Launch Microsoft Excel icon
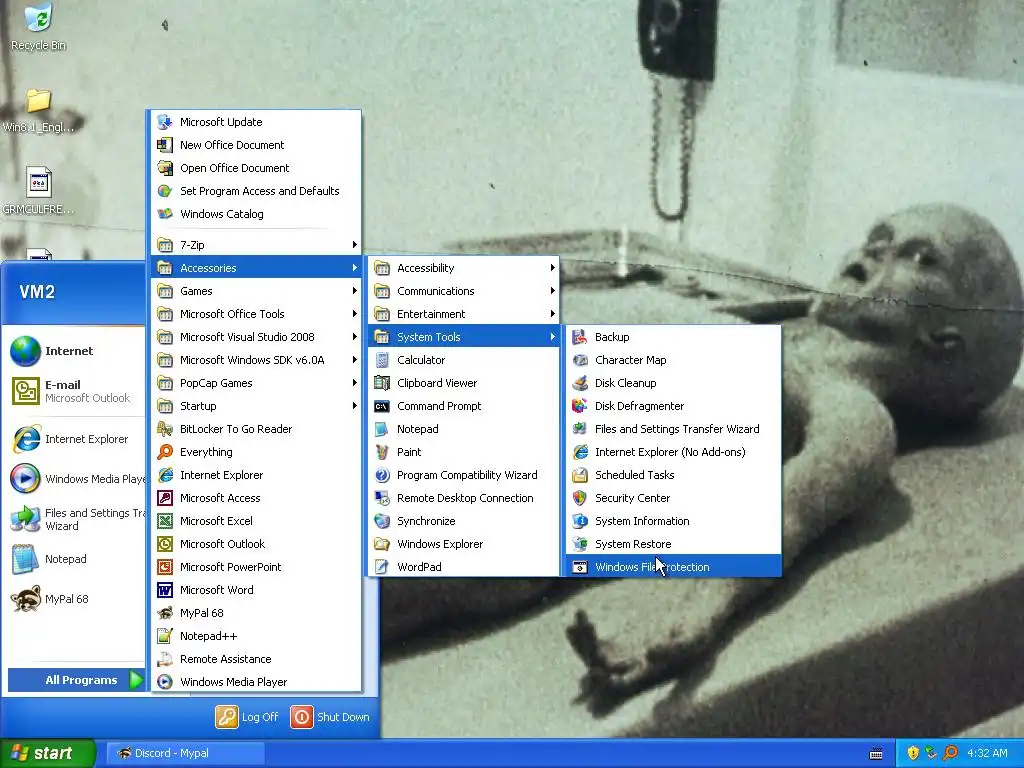Screen dimensions: 1024x768 165,520
